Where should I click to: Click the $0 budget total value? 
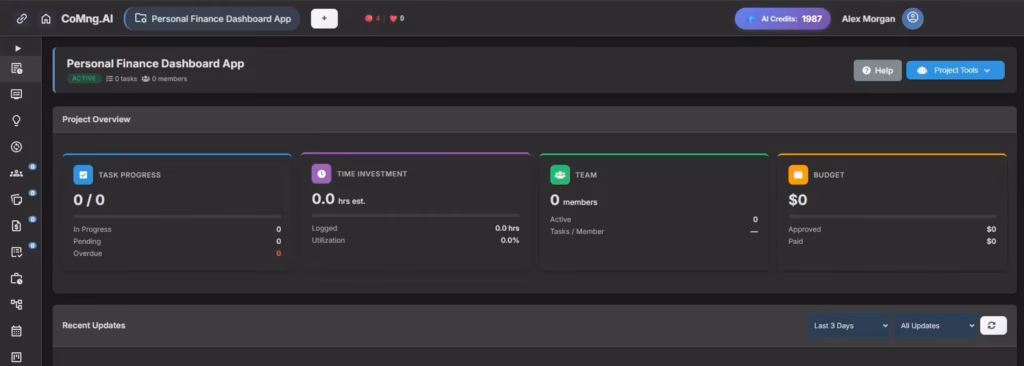click(x=797, y=200)
